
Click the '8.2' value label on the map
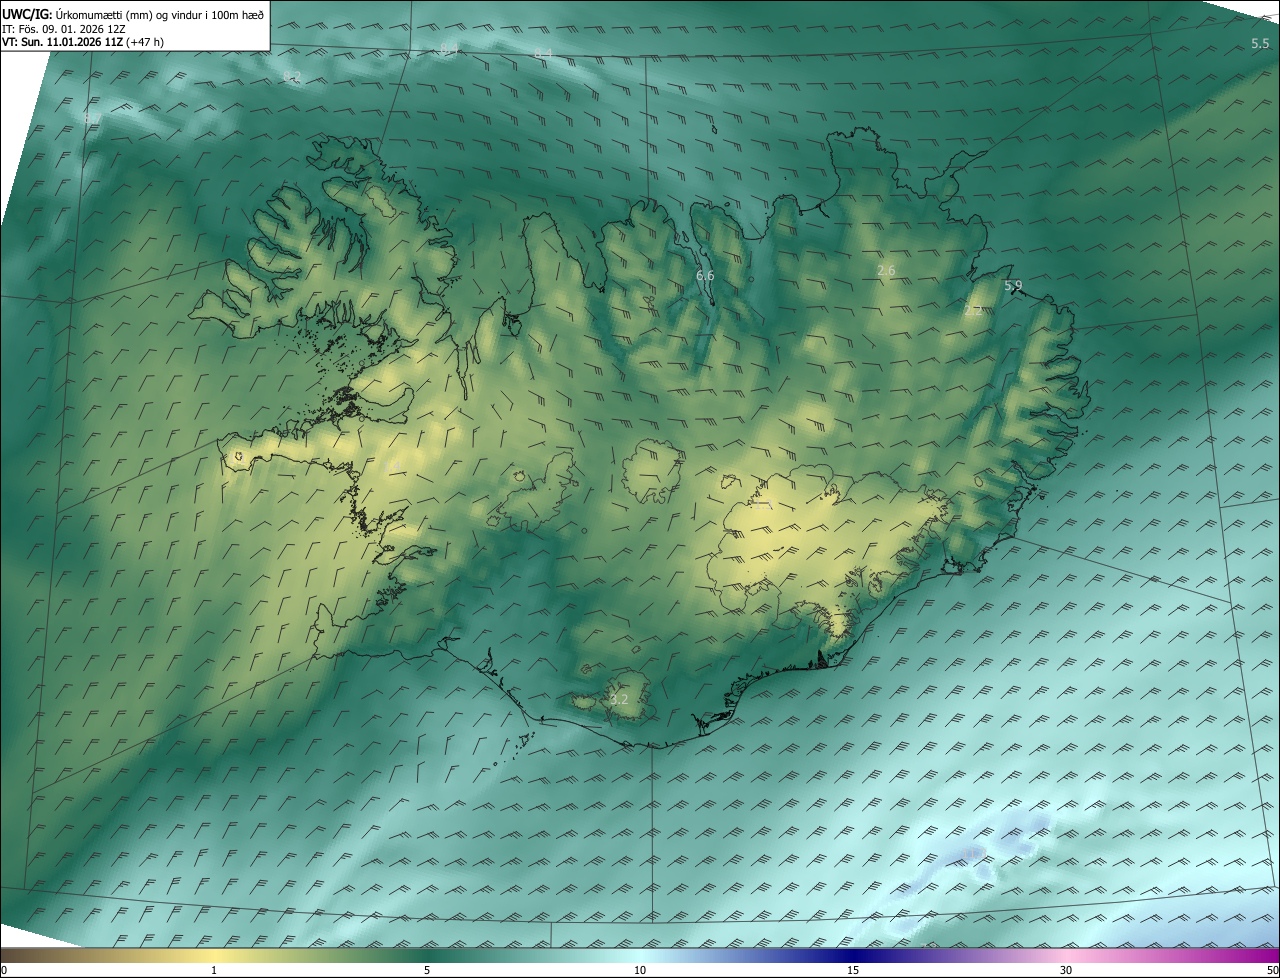pyautogui.click(x=292, y=76)
